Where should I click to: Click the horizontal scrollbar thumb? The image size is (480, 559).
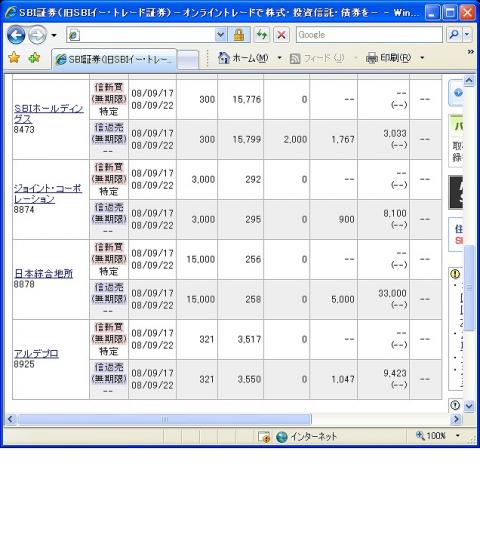point(164,419)
